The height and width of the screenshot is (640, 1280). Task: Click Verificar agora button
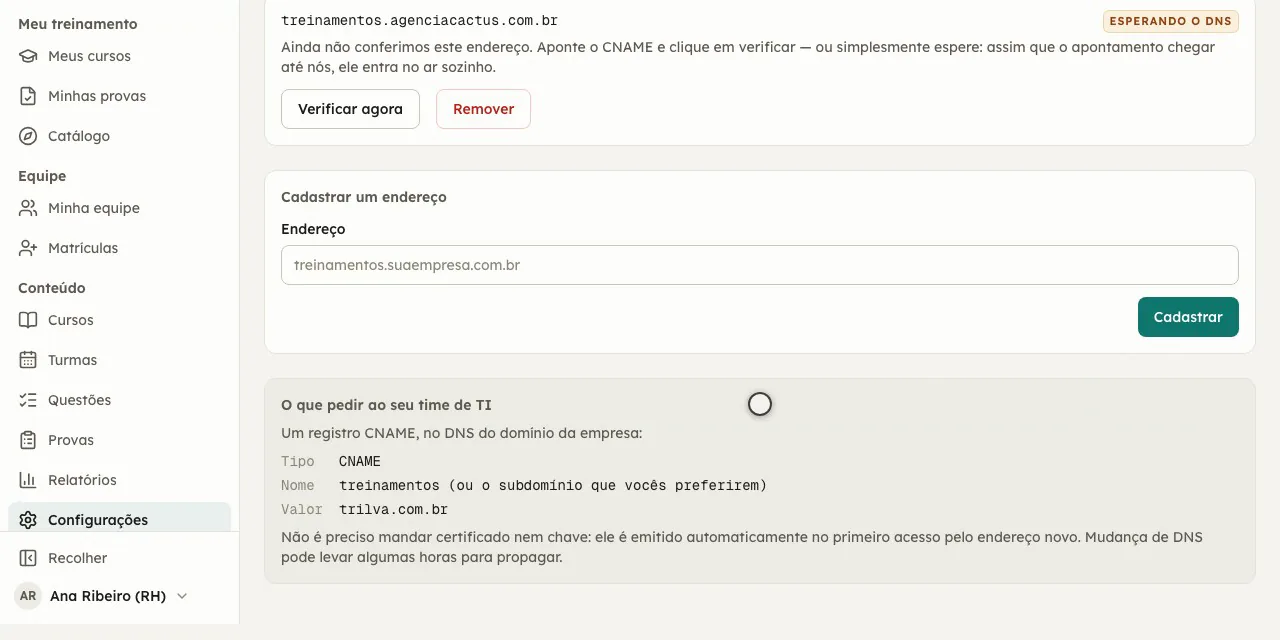coord(350,109)
